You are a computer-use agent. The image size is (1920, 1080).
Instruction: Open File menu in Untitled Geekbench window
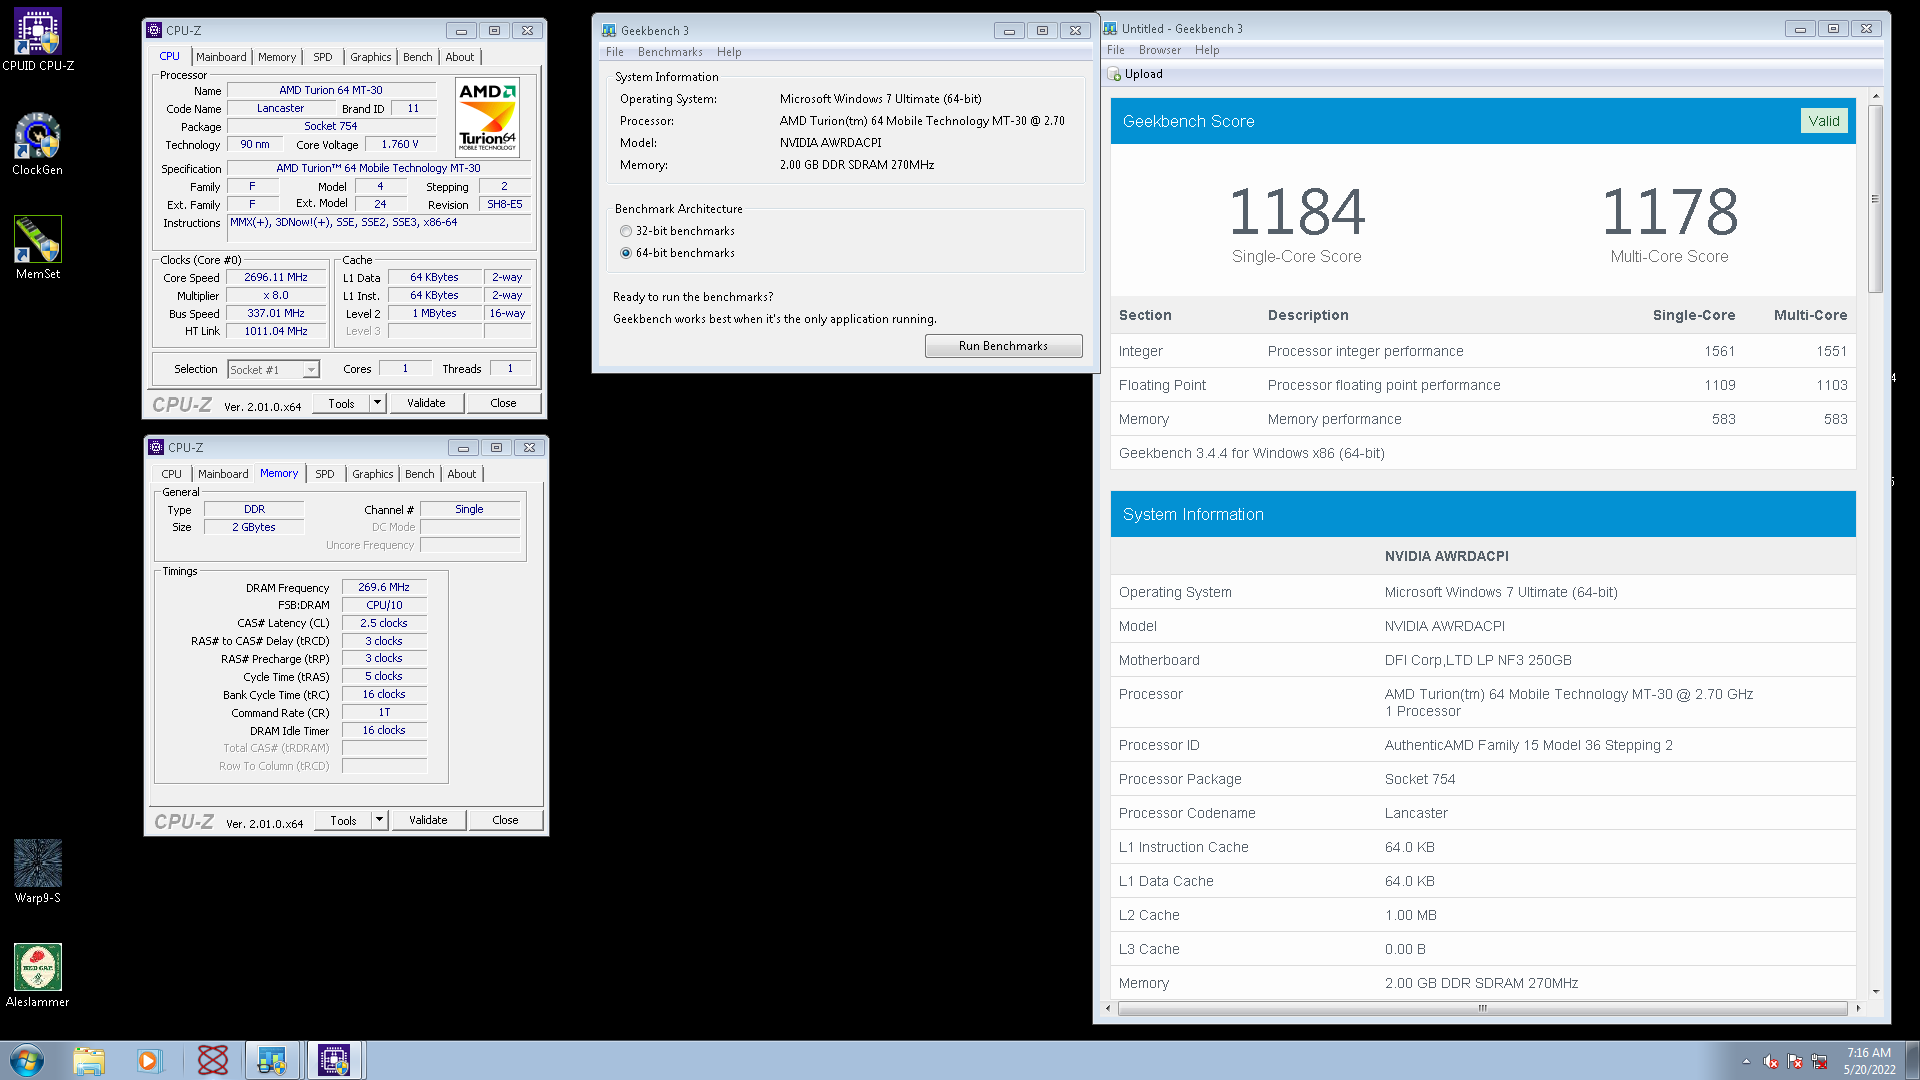click(x=1116, y=50)
